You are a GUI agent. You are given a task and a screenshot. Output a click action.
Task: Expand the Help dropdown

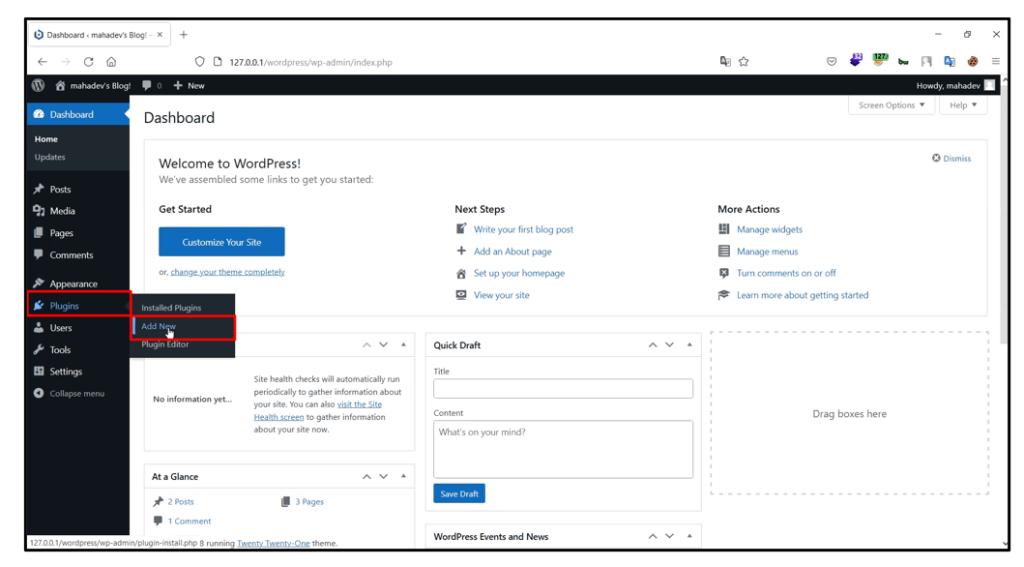963,105
